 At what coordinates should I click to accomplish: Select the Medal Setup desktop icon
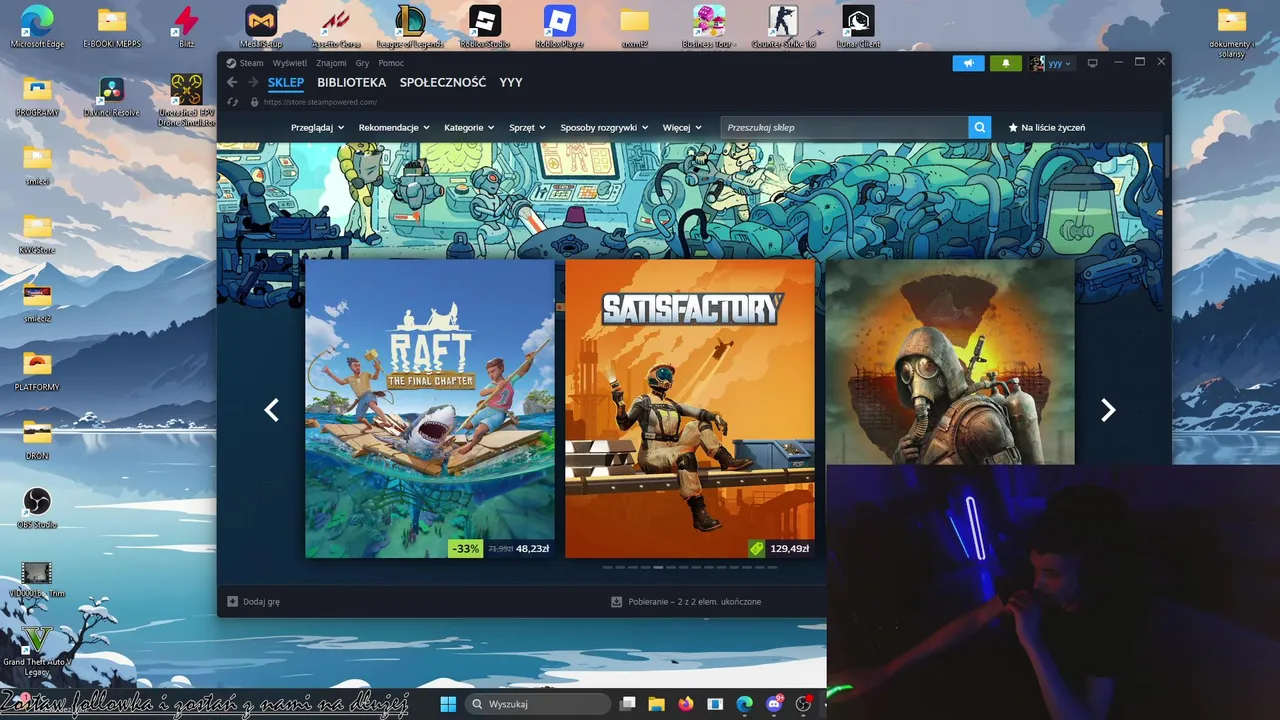tap(261, 27)
